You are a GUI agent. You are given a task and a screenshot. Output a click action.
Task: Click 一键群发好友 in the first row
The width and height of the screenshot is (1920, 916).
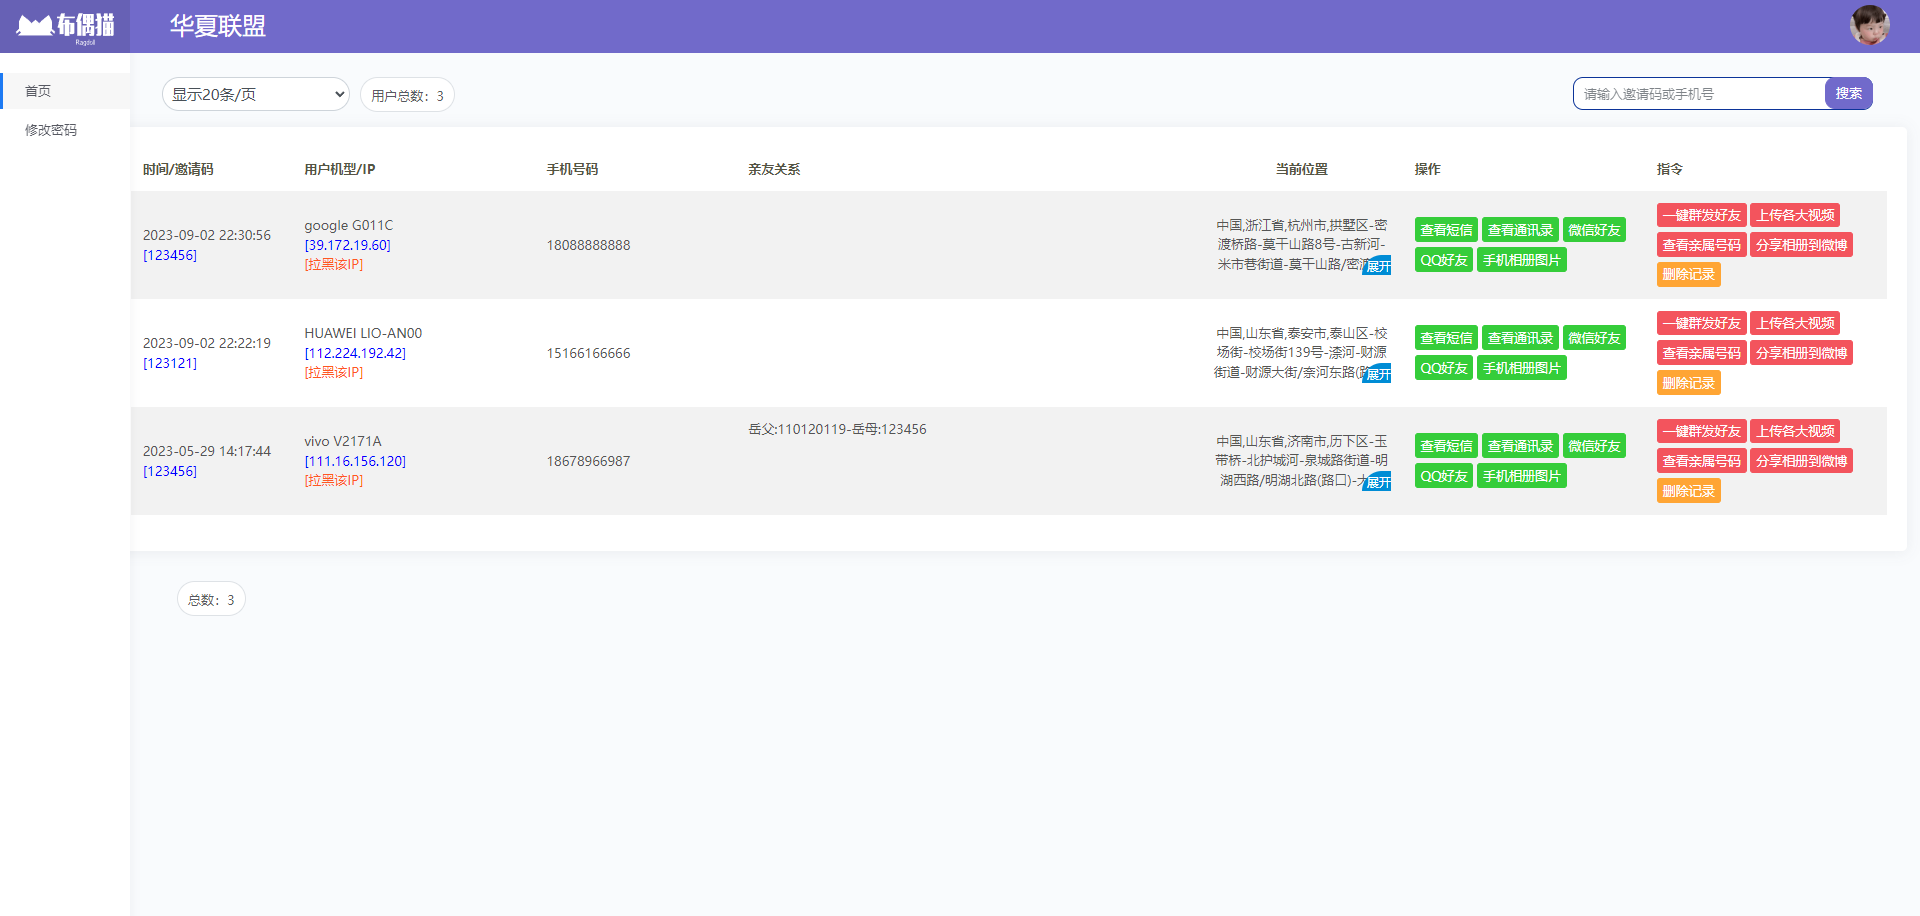pyautogui.click(x=1701, y=214)
